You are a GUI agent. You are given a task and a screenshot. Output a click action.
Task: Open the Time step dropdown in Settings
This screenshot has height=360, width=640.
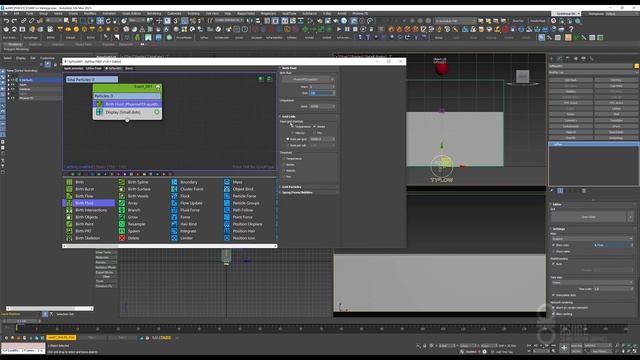591,282
